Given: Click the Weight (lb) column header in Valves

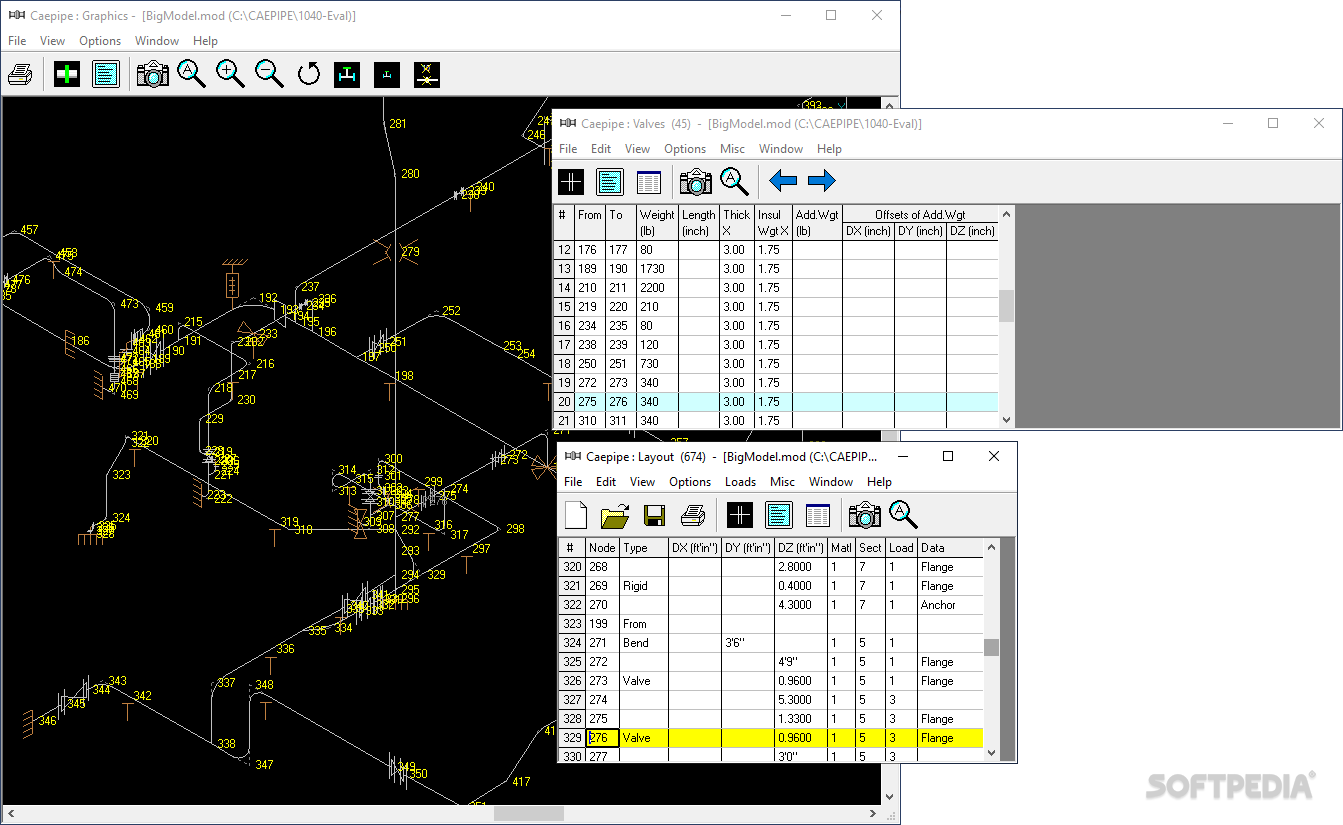Looking at the screenshot, I should (x=658, y=223).
